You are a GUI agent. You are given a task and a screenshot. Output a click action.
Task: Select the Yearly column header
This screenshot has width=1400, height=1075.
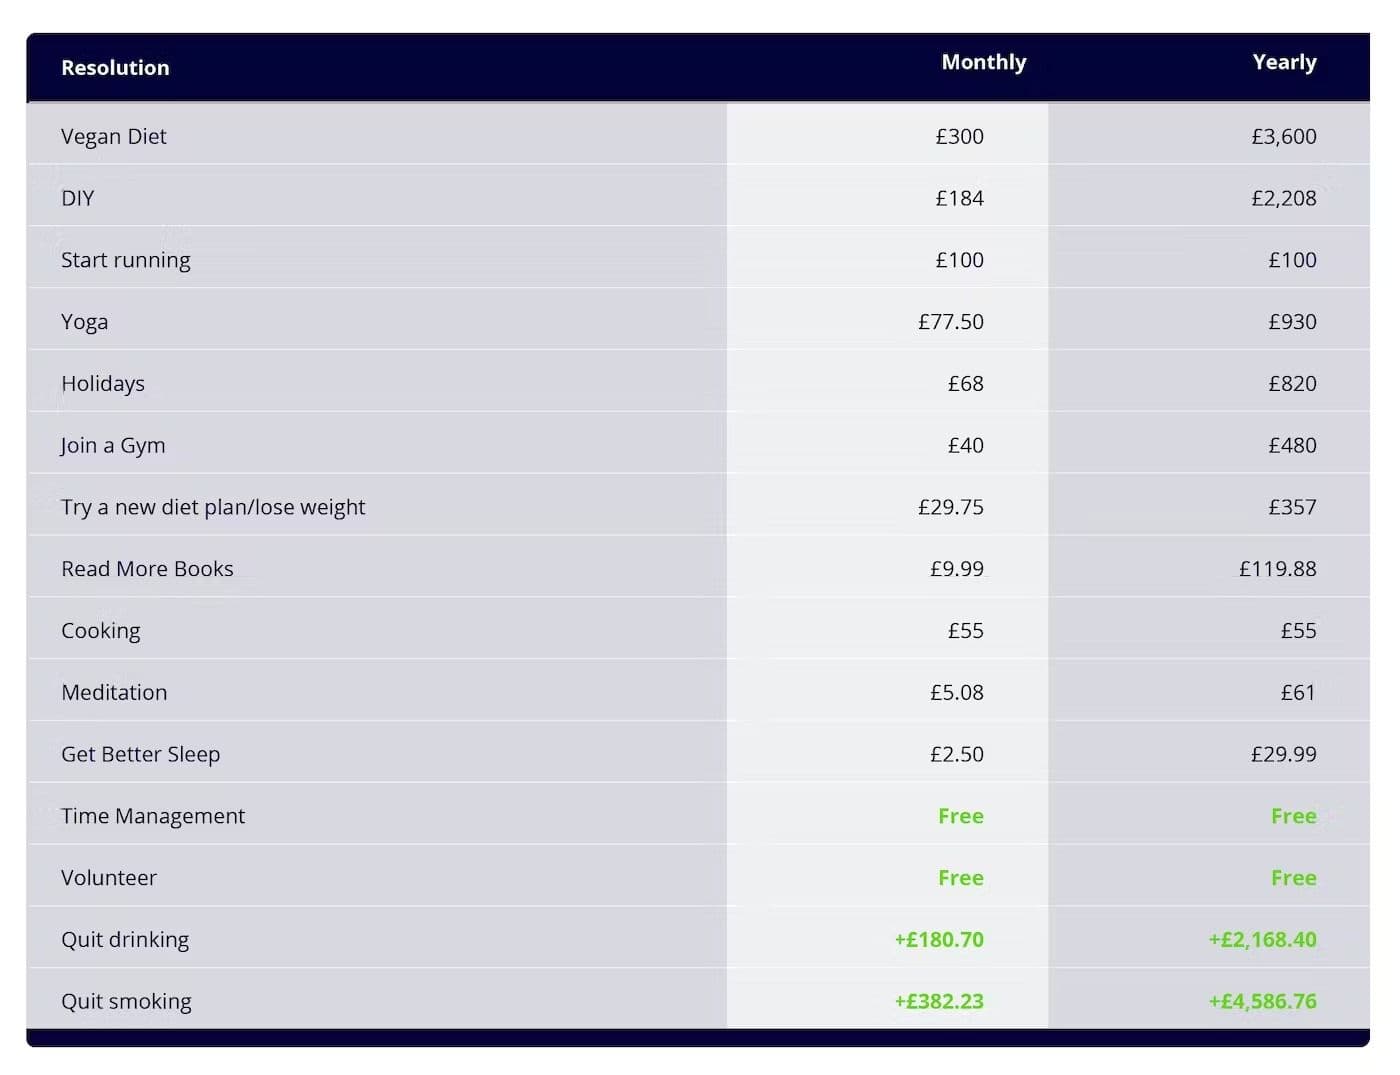tap(1284, 62)
